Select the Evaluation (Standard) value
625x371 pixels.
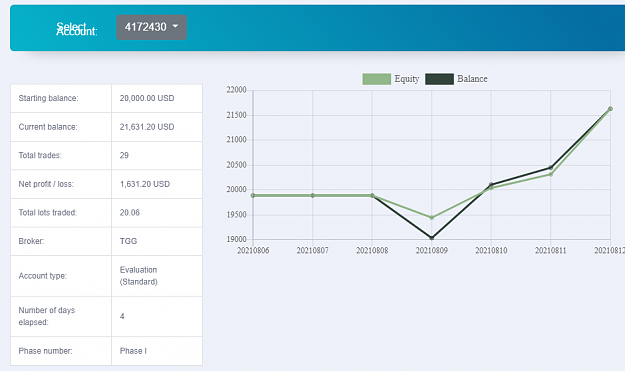pyautogui.click(x=138, y=276)
